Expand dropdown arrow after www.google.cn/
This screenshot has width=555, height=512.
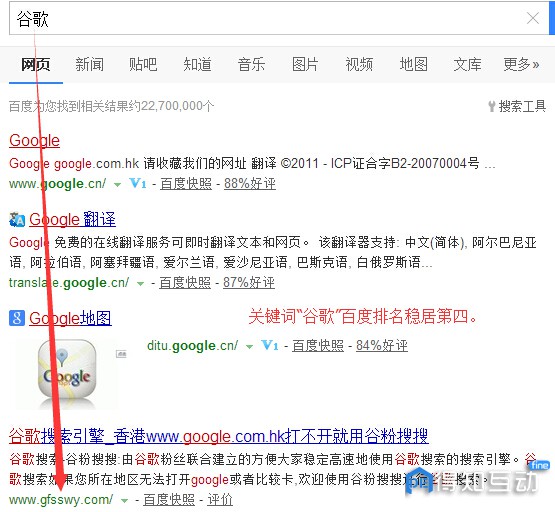(117, 185)
